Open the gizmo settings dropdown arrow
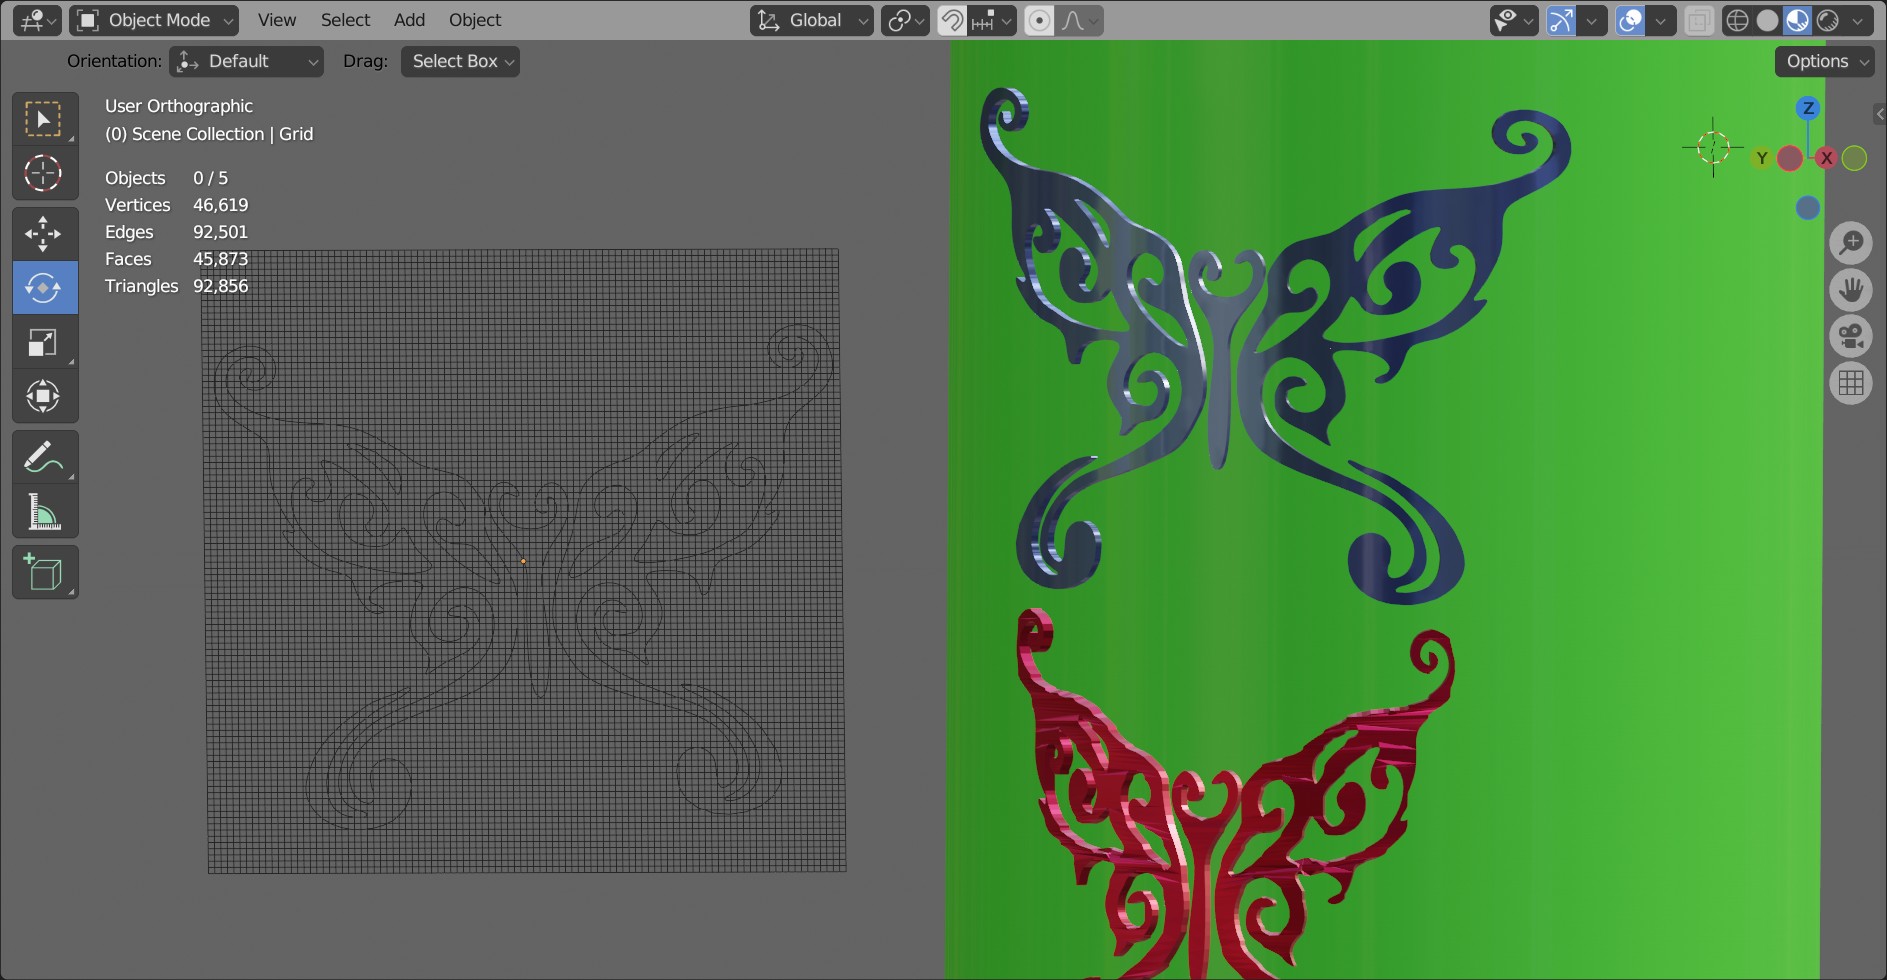 1592,20
